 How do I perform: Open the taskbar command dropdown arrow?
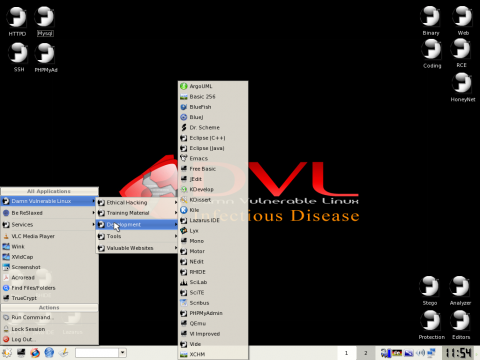[x=123, y=353]
